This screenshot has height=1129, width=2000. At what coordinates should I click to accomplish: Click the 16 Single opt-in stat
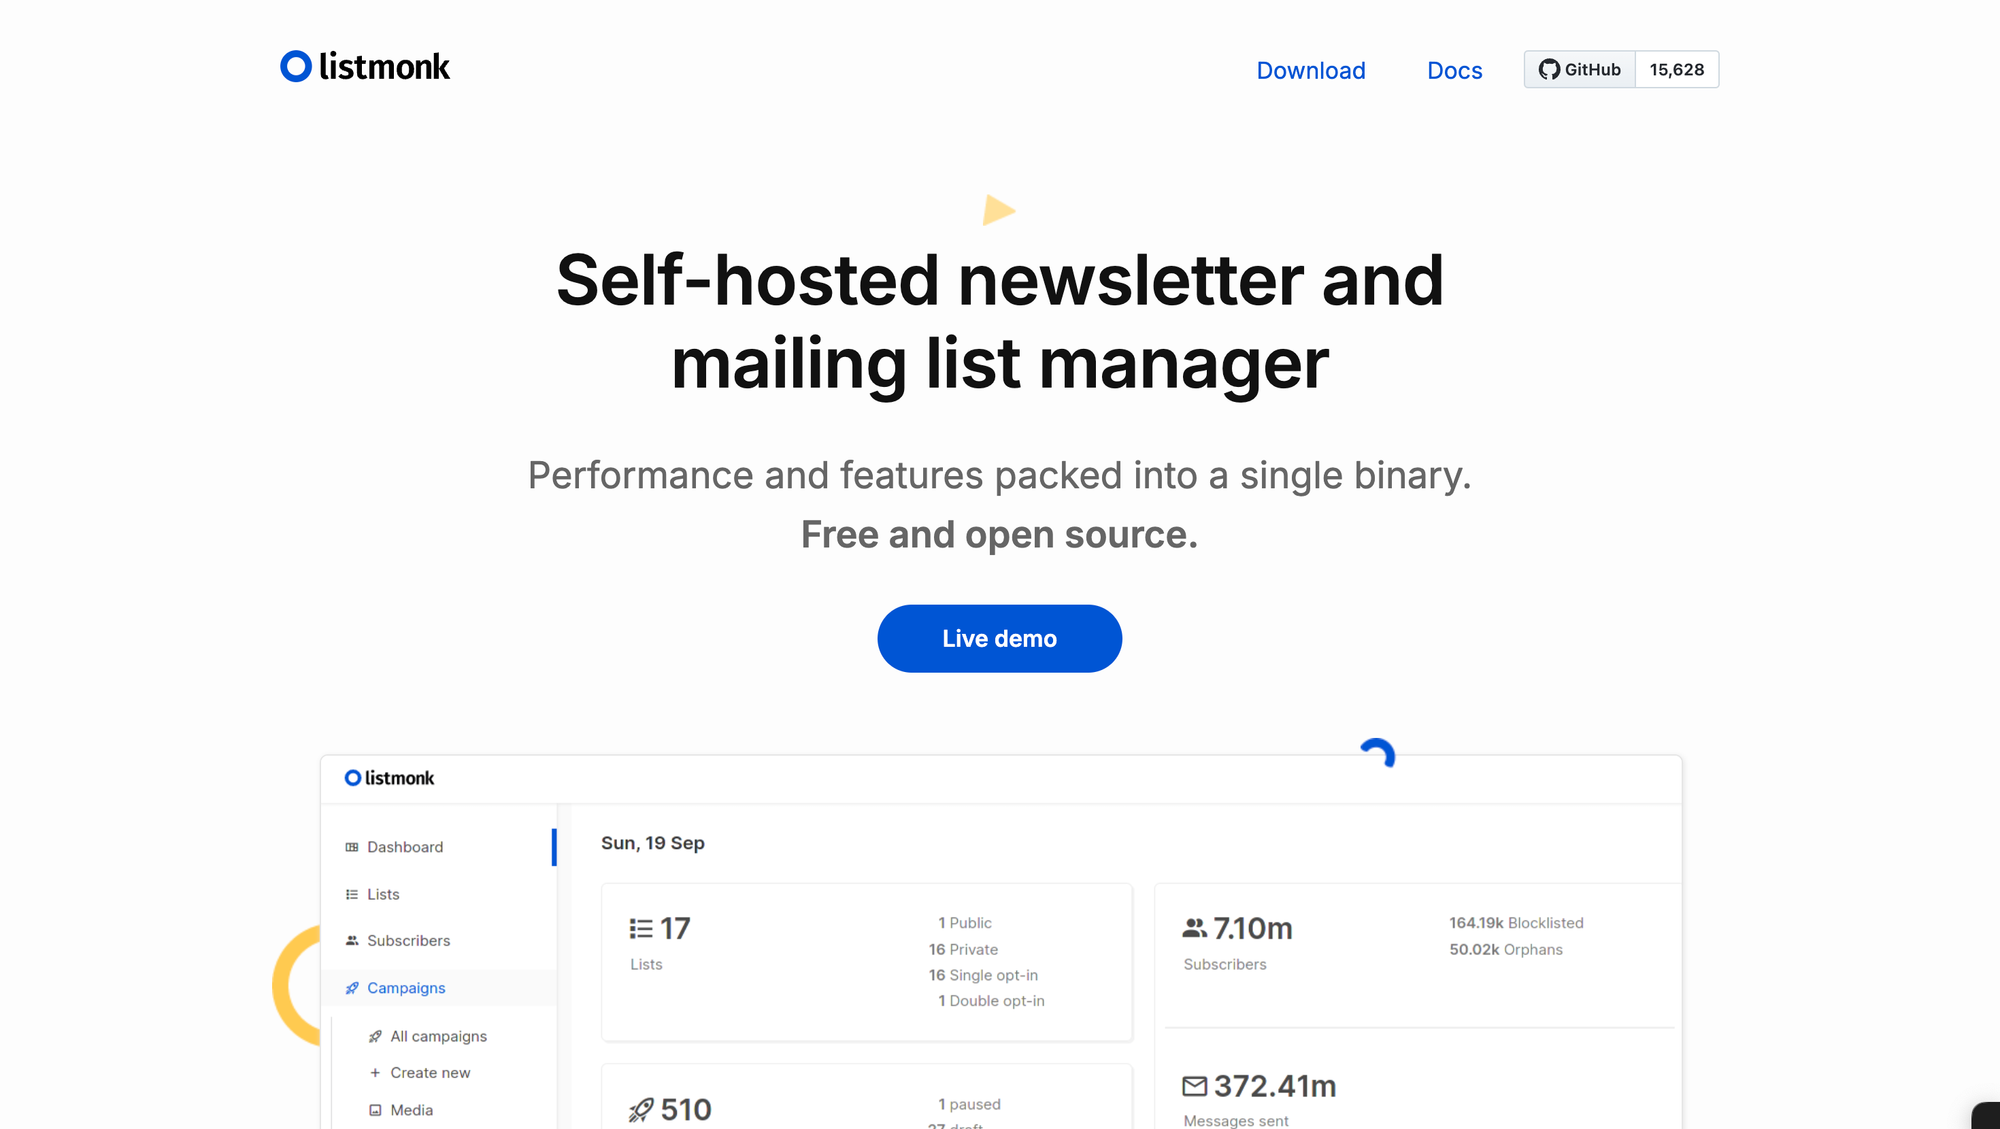[x=983, y=975]
